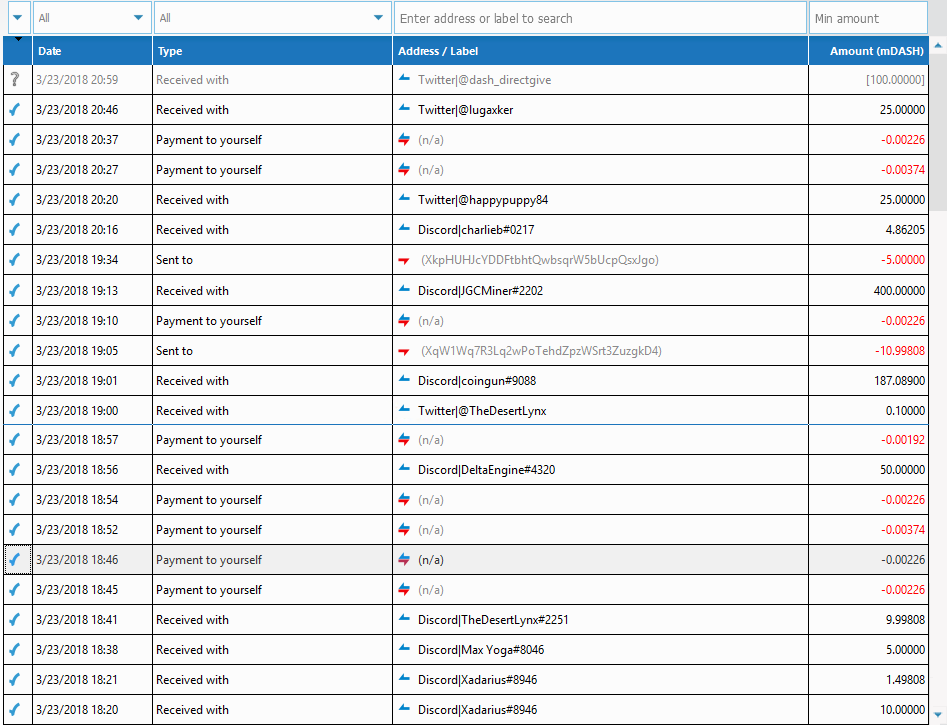Select the Twitter|@happypuppy84 label
This screenshot has height=725, width=947.
[483, 200]
